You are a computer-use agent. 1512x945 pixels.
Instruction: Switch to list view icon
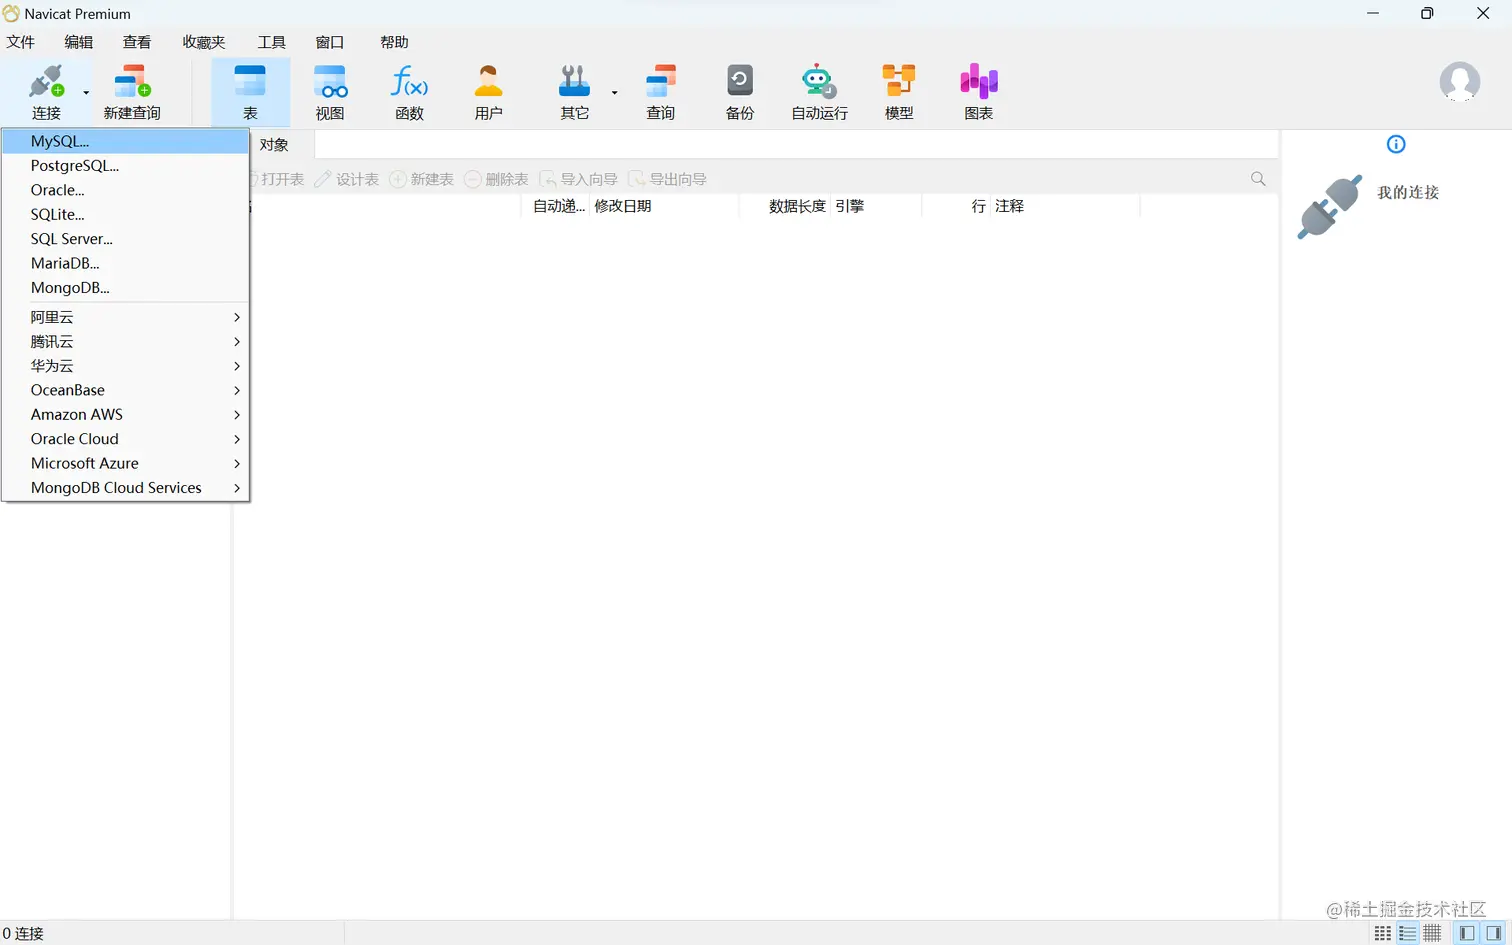[x=1408, y=933]
